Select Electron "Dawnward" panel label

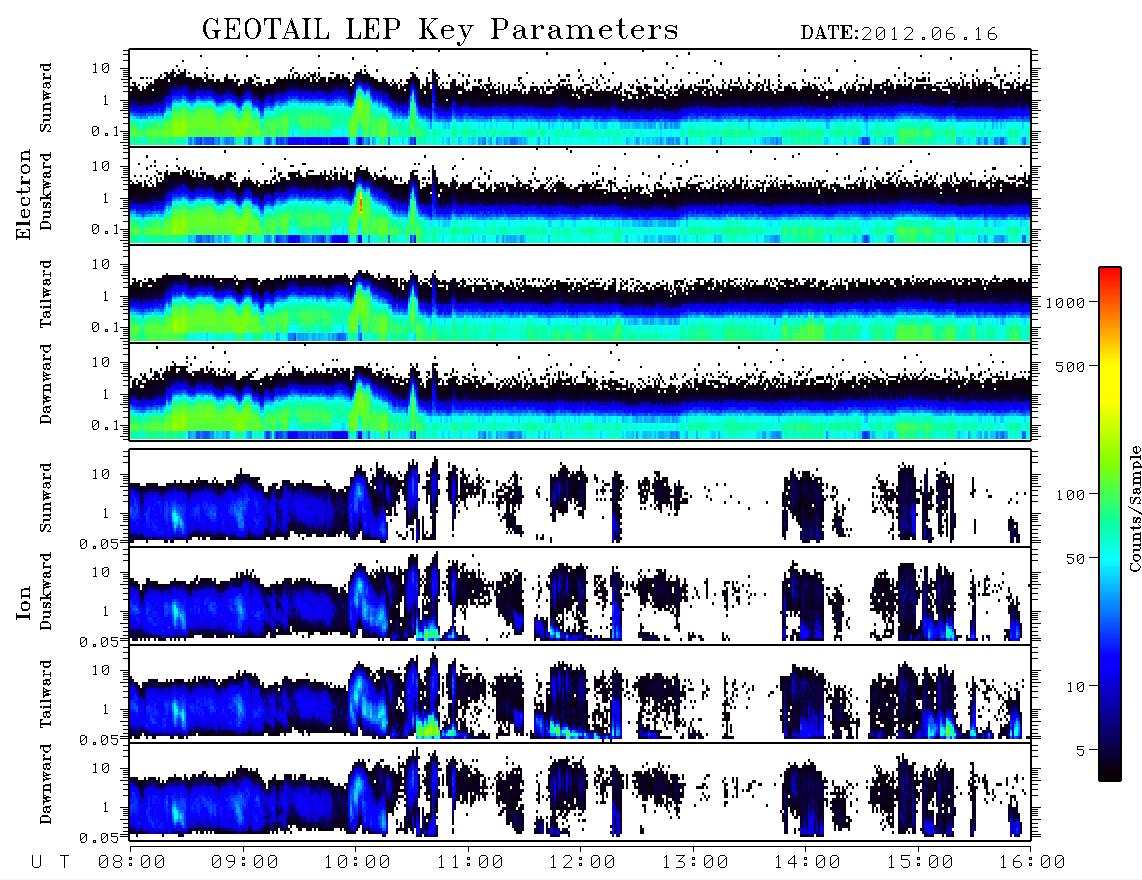coord(46,384)
